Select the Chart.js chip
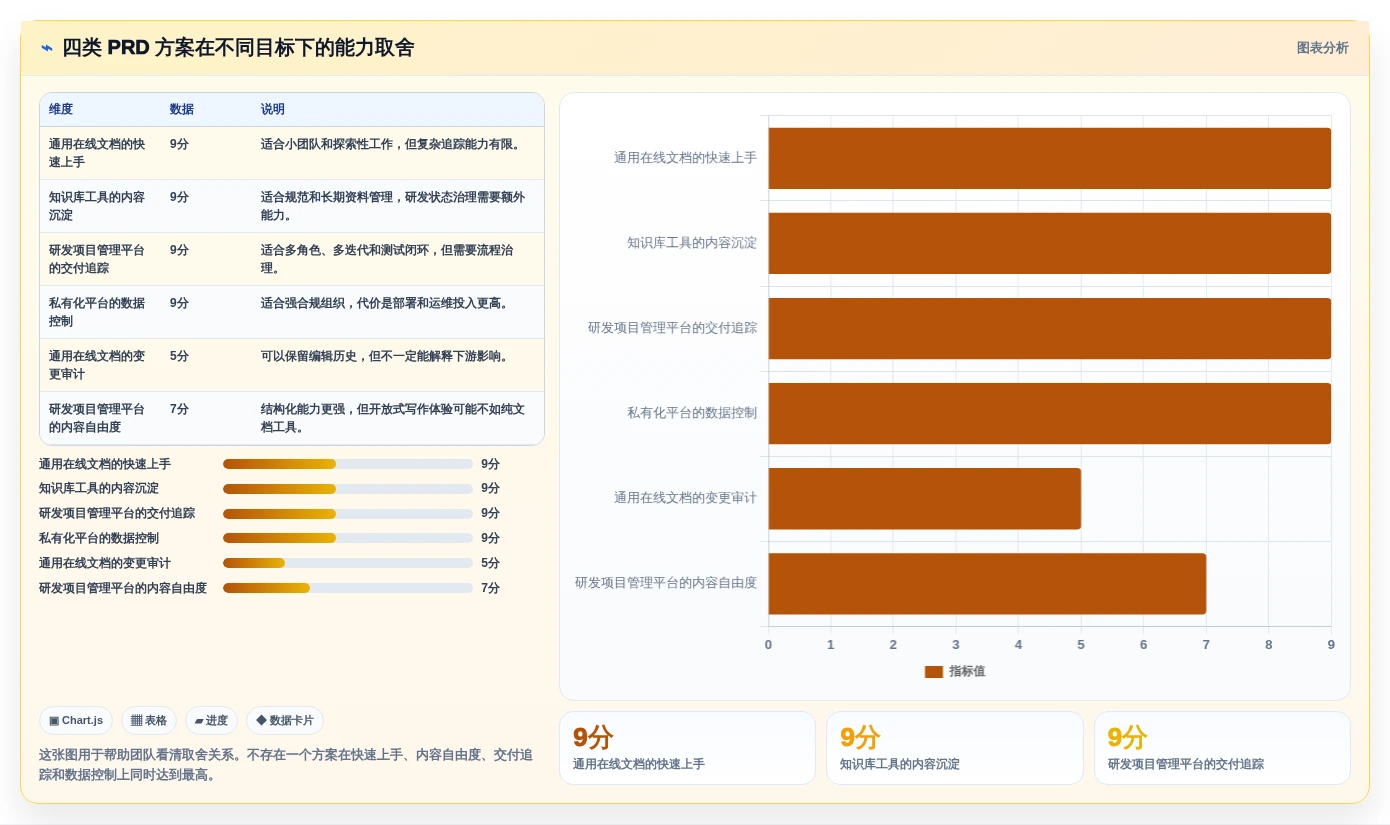The width and height of the screenshot is (1390, 825). pos(76,720)
